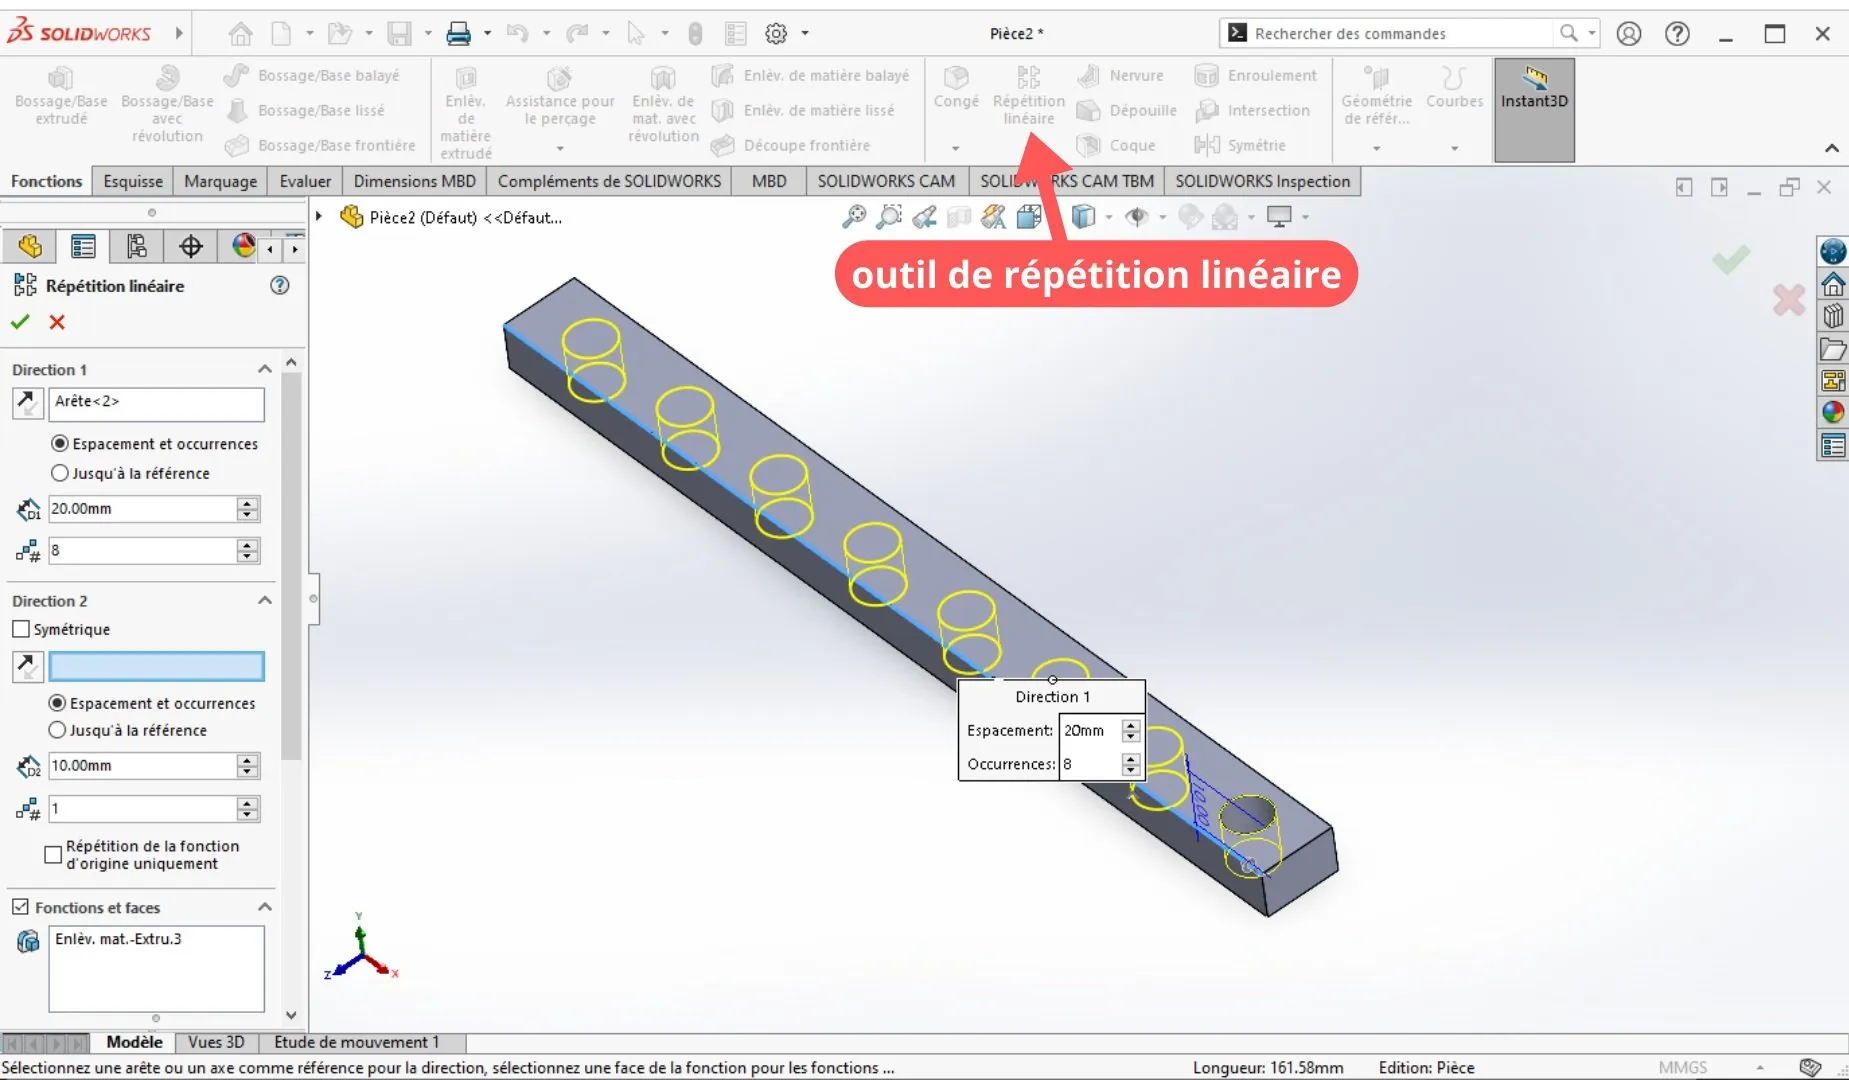The height and width of the screenshot is (1080, 1849).
Task: Open the PropertyManager tab icon
Action: tap(83, 246)
